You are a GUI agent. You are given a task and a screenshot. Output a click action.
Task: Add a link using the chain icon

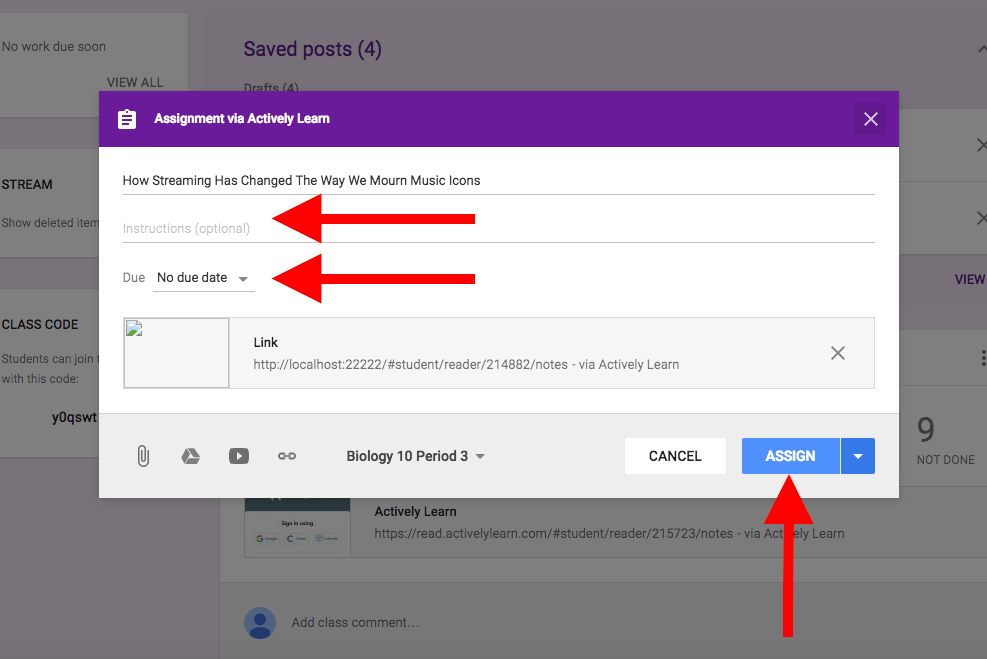tap(287, 456)
